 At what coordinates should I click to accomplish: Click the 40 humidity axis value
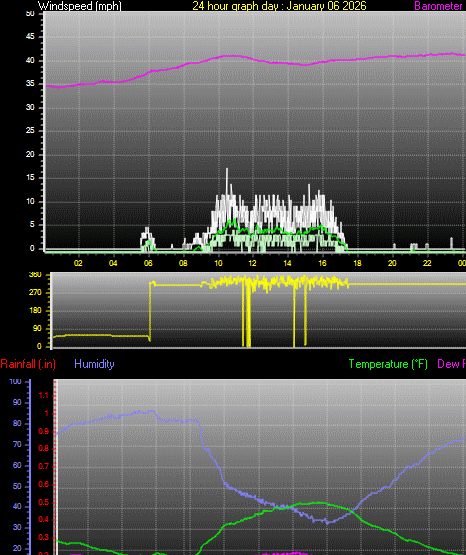[x=17, y=507]
